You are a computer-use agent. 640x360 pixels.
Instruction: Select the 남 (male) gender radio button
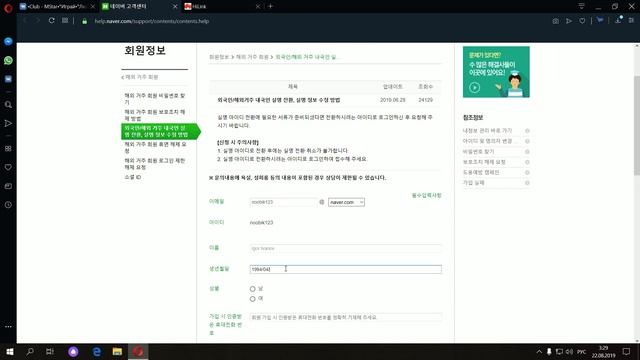253,289
